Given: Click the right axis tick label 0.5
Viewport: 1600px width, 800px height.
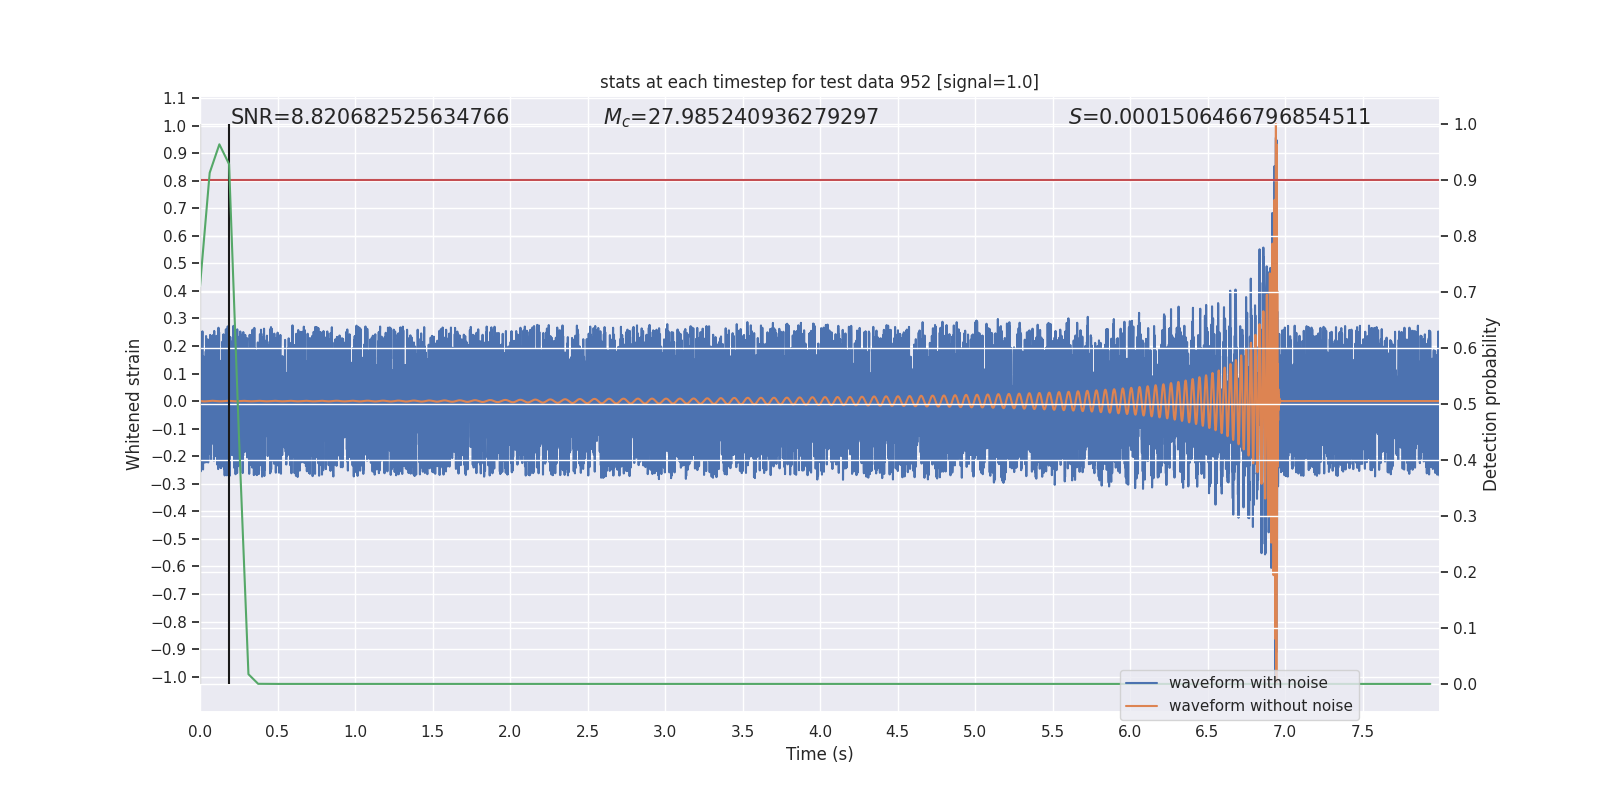Looking at the screenshot, I should tap(1465, 405).
